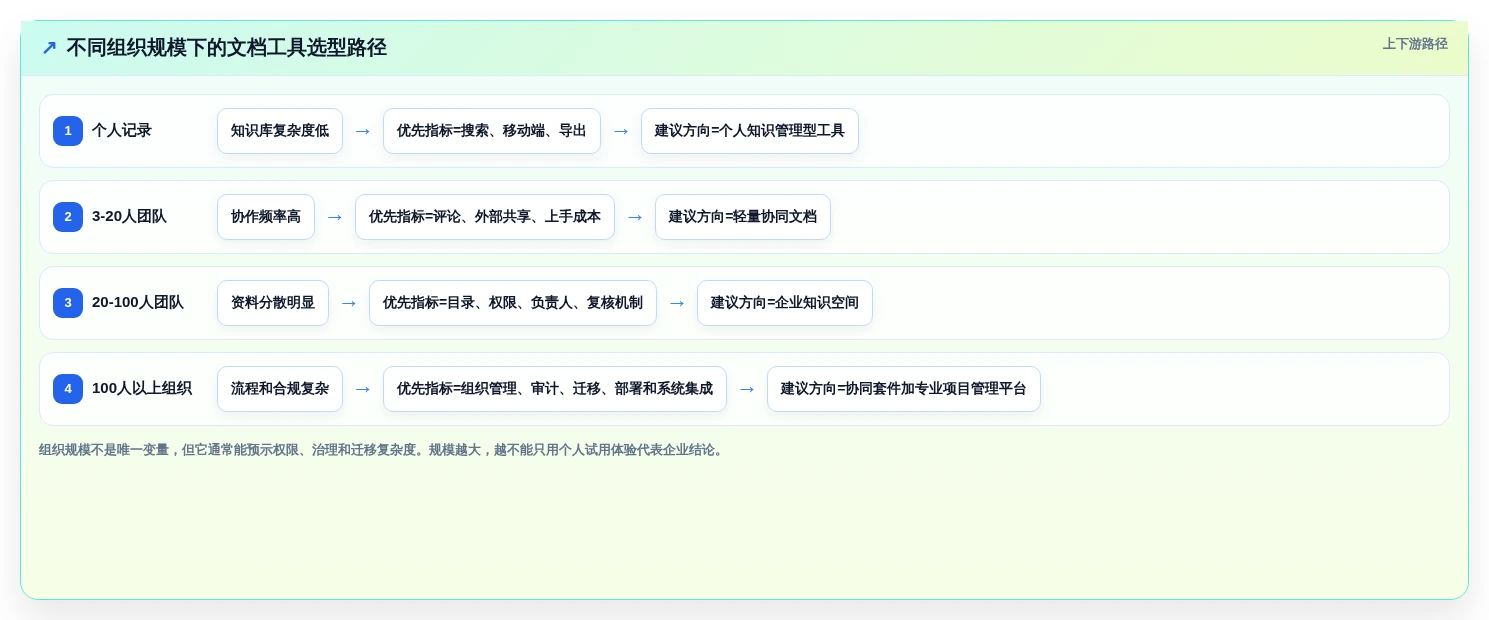This screenshot has width=1489, height=620.
Task: Click the 协作频率高 chip
Action: pos(266,217)
